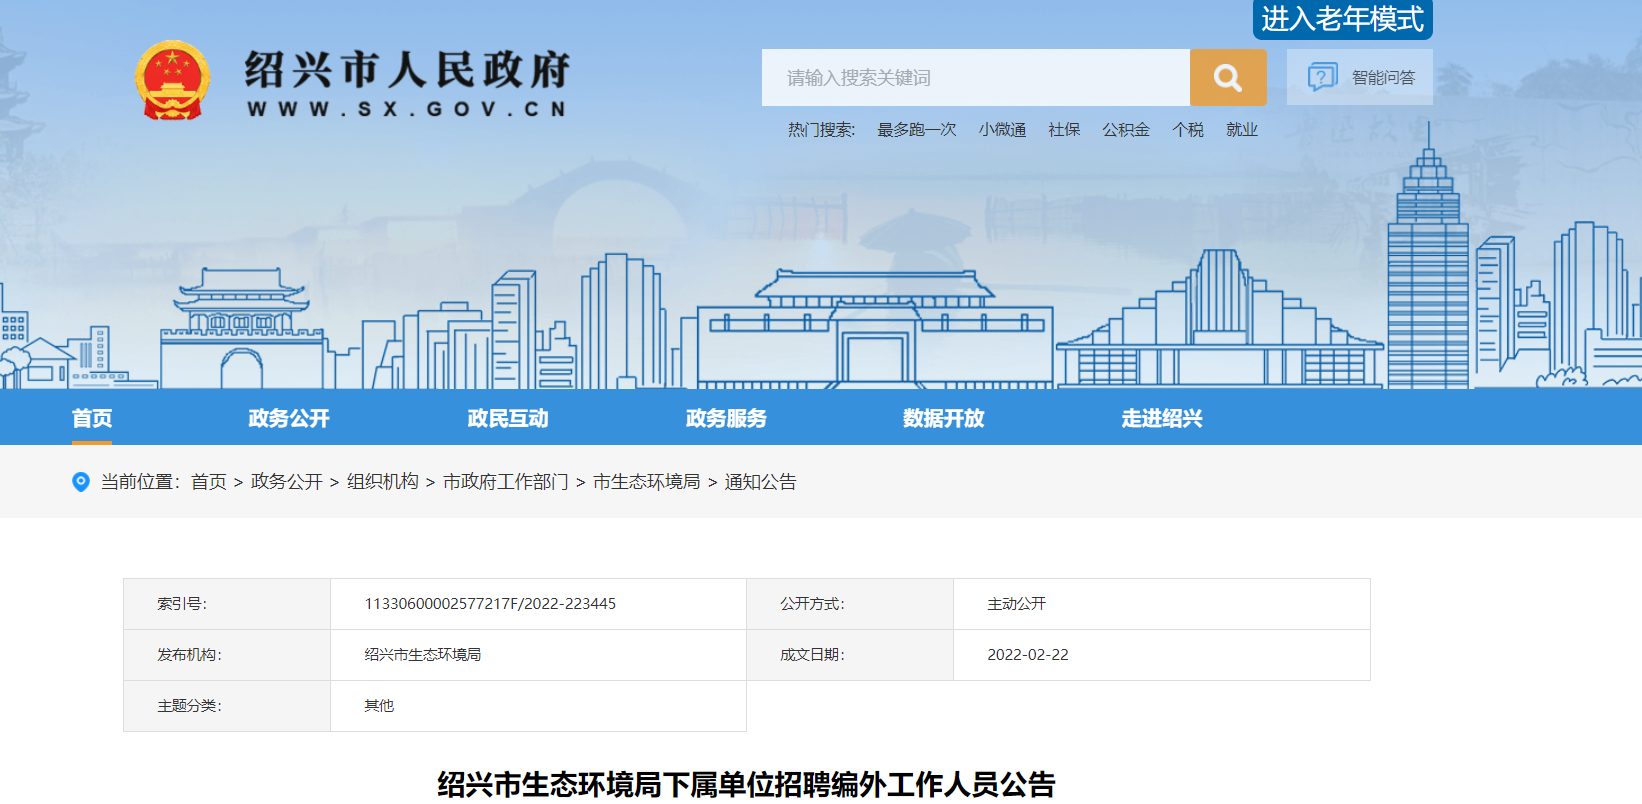This screenshot has height=804, width=1642.
Task: Click the blue location pin icon
Action: [81, 482]
